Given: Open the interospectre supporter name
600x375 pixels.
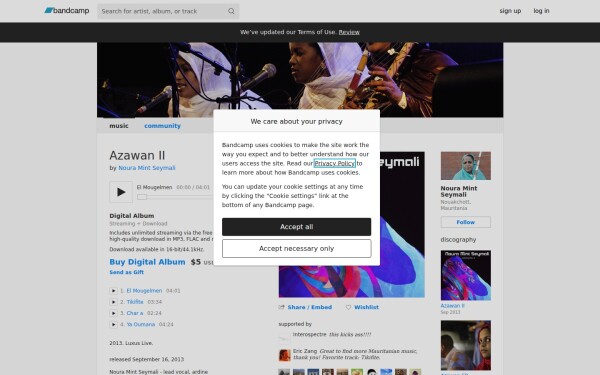Looking at the screenshot, I should (310, 334).
